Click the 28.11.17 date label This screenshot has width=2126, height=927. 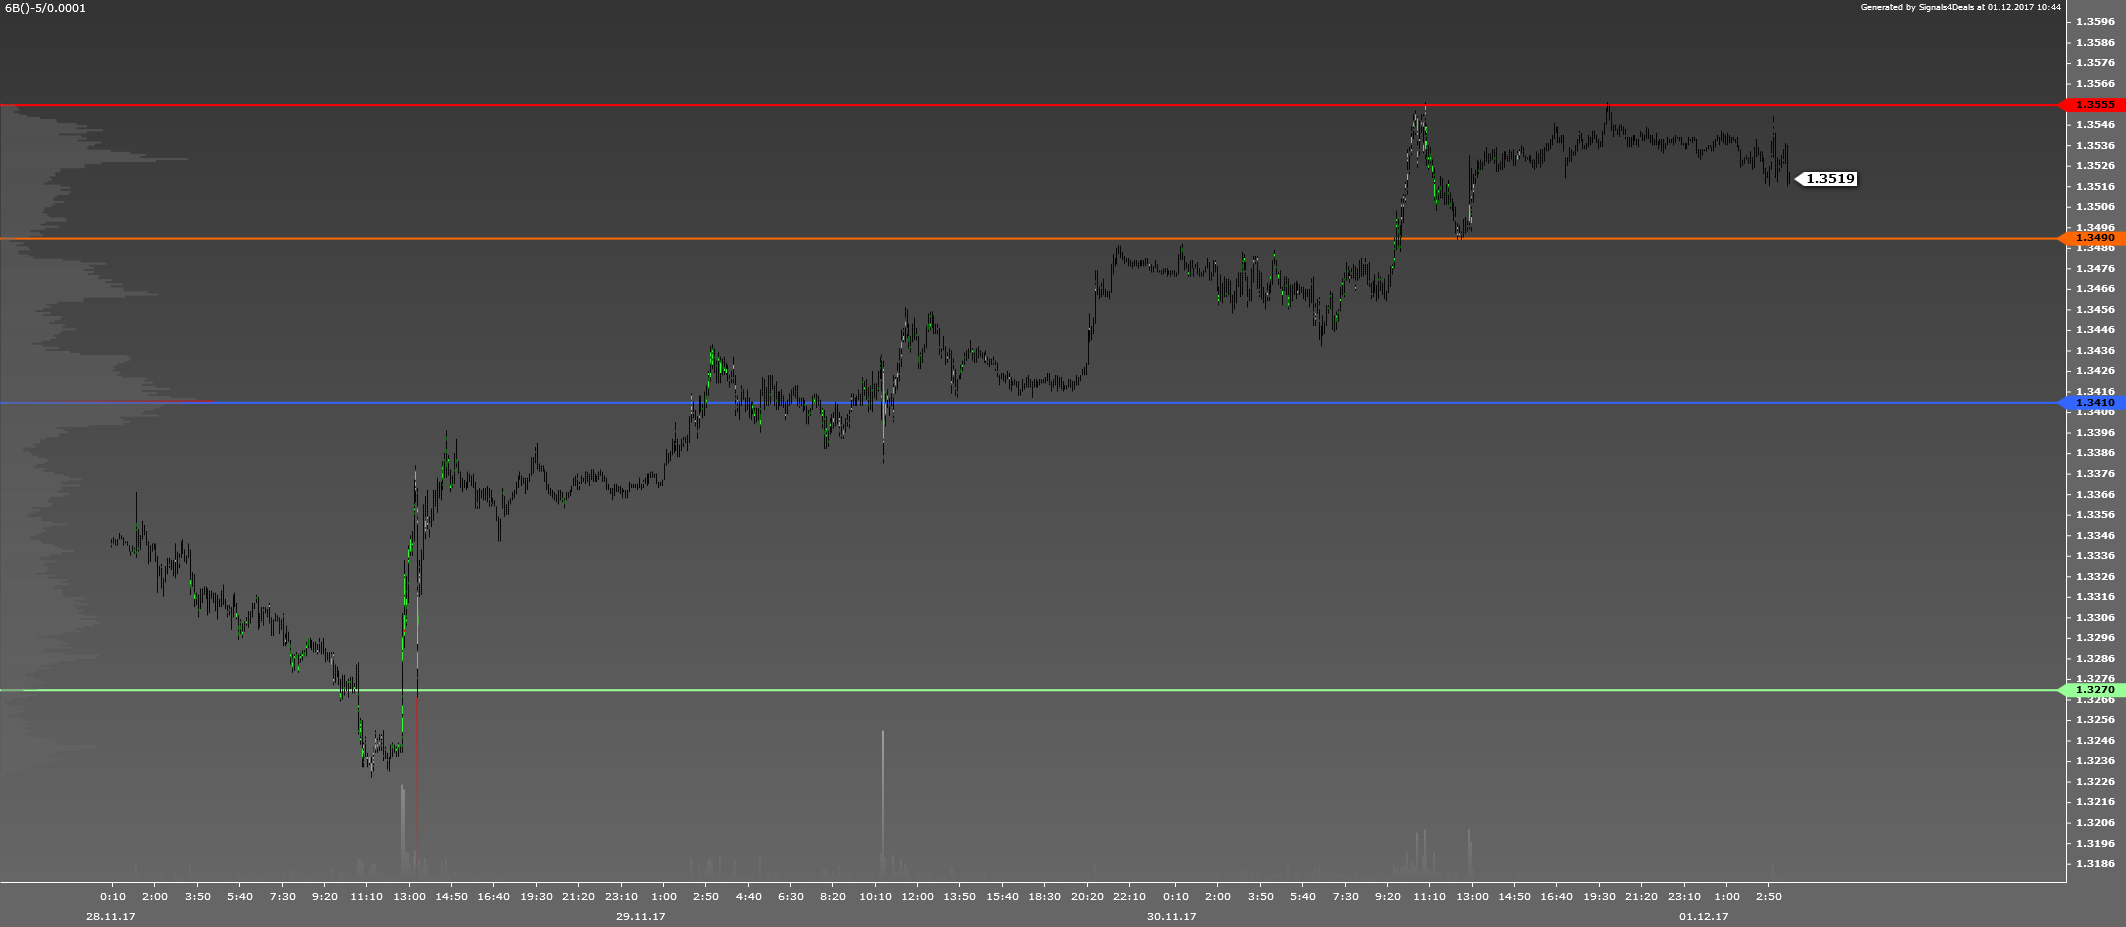(110, 916)
